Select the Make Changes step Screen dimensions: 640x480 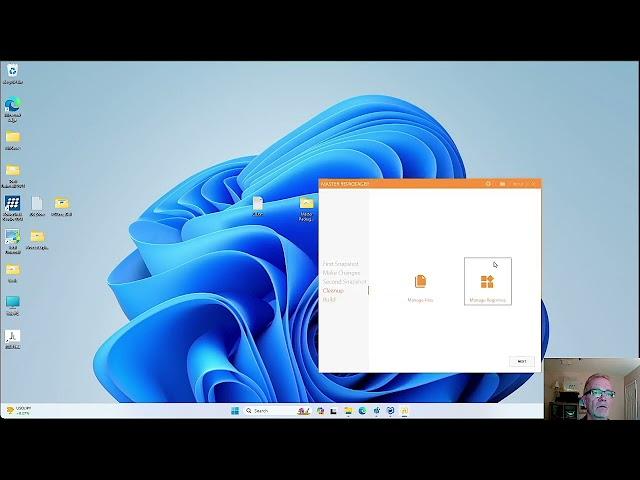[341, 273]
